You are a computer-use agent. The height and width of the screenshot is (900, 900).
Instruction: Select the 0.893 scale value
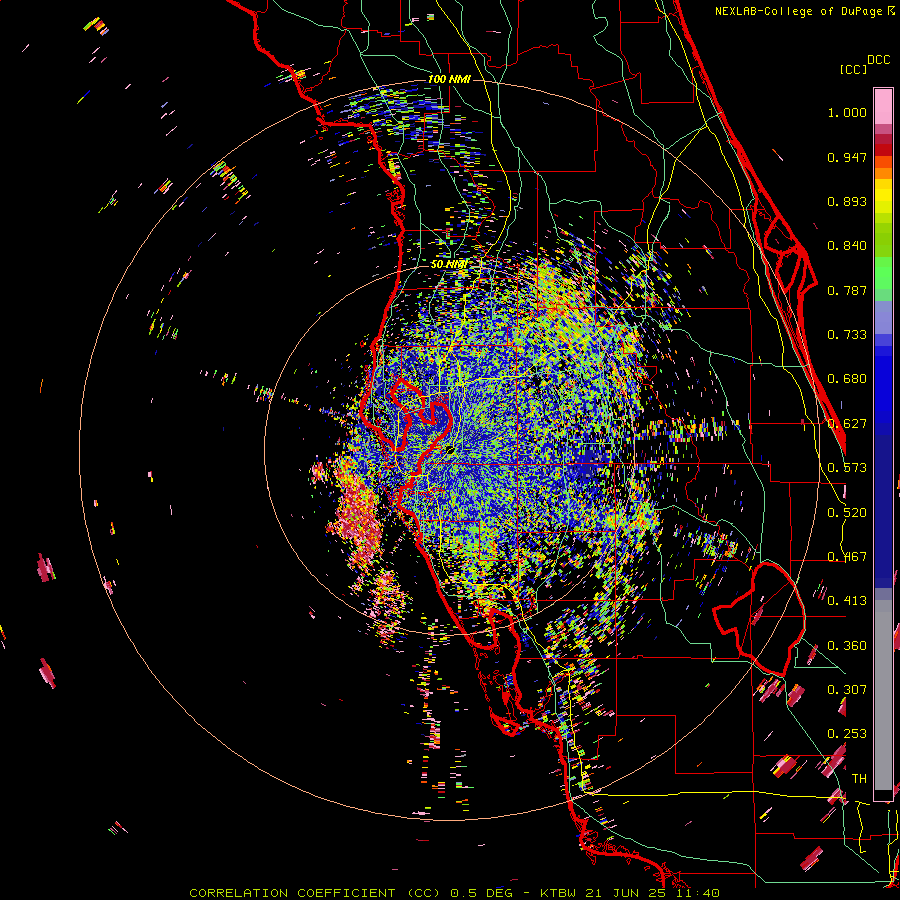coord(847,201)
